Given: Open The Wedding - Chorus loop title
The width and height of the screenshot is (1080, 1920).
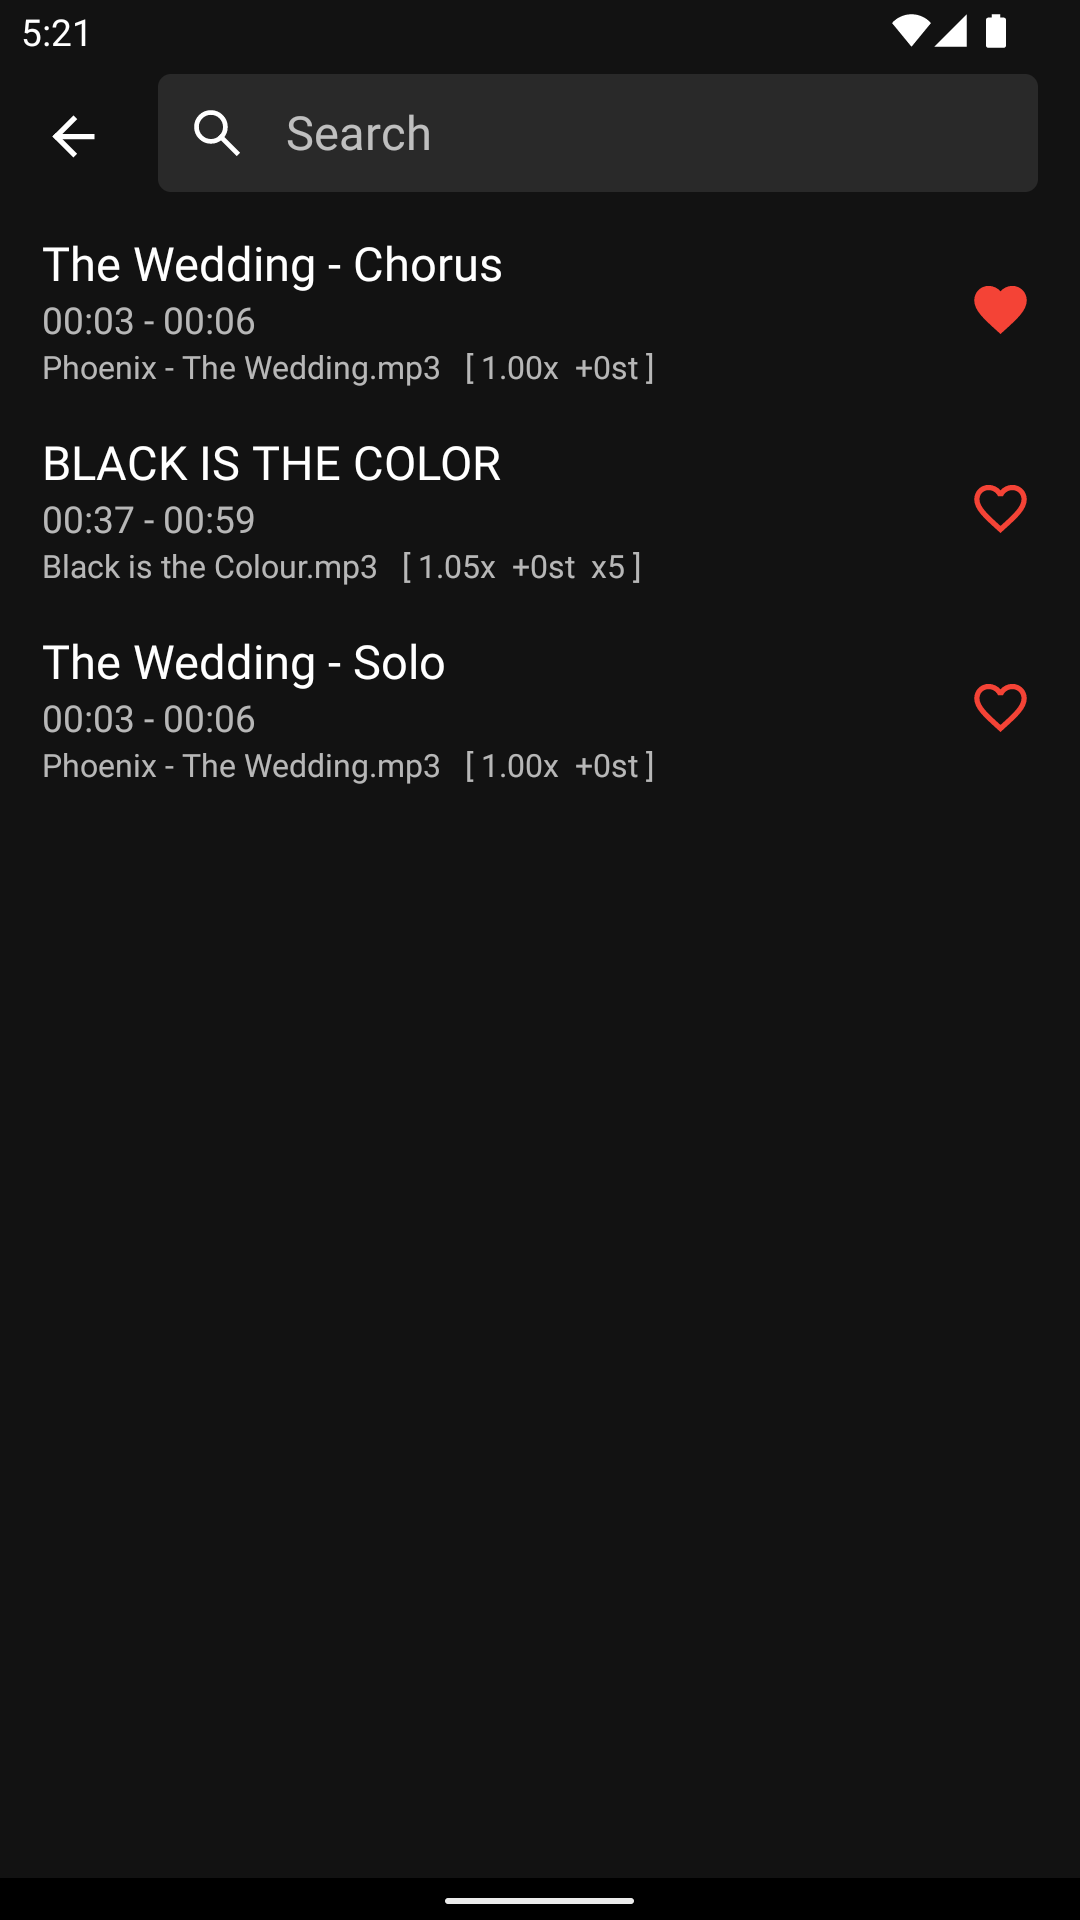Looking at the screenshot, I should tap(272, 264).
